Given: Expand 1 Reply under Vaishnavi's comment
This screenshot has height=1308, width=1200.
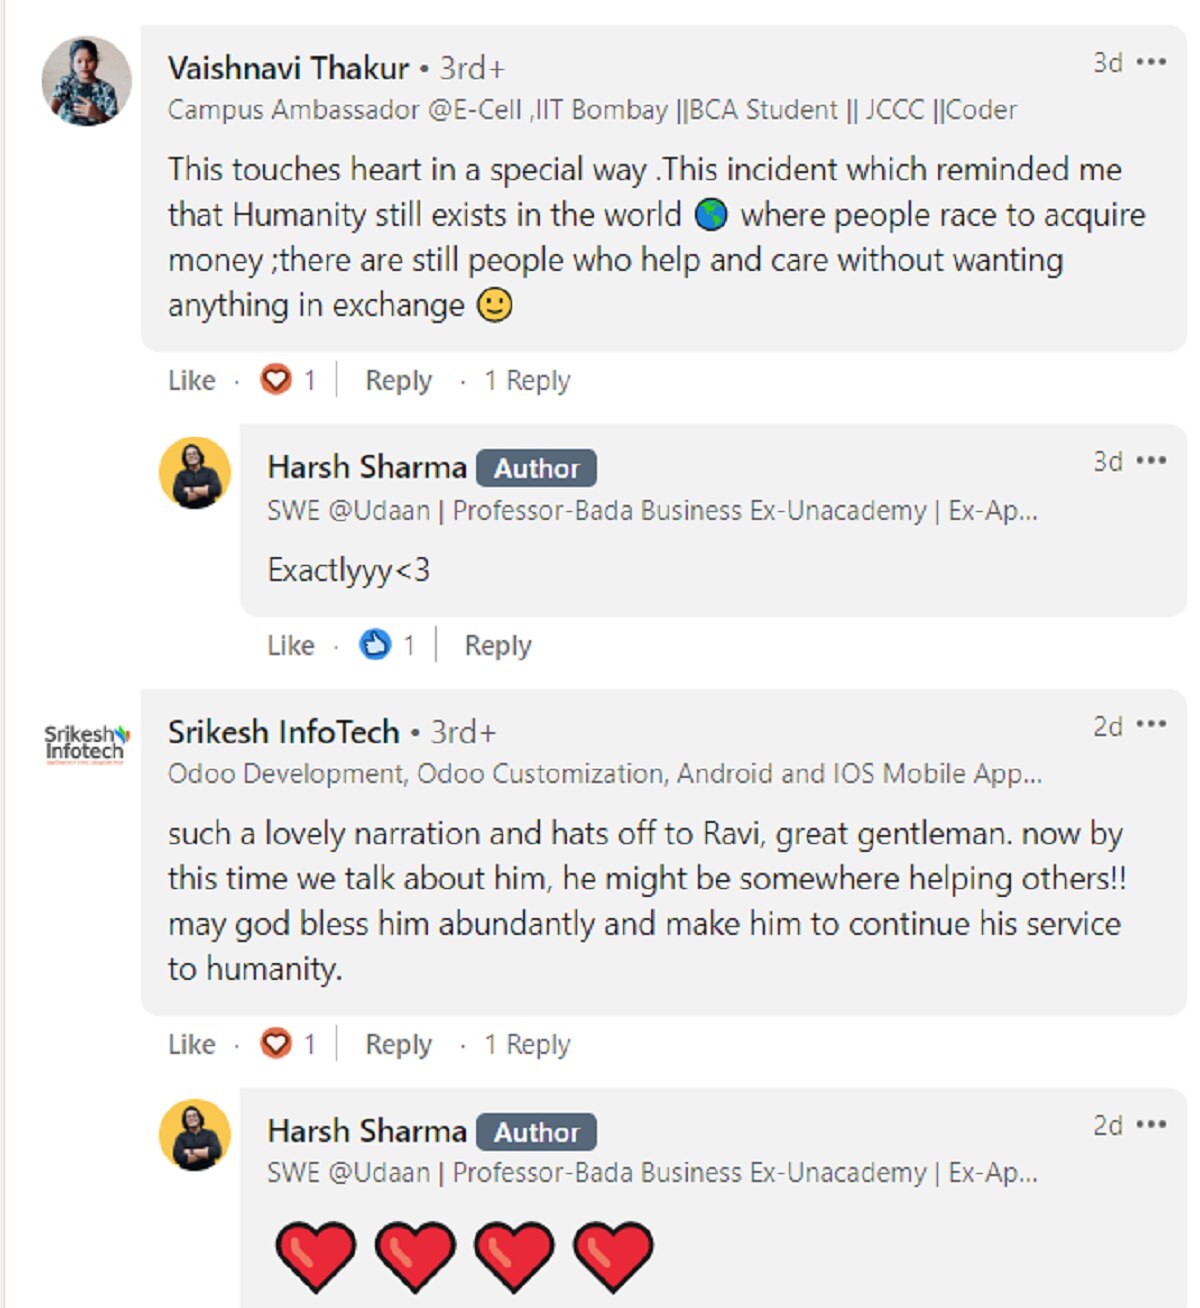Looking at the screenshot, I should 527,380.
